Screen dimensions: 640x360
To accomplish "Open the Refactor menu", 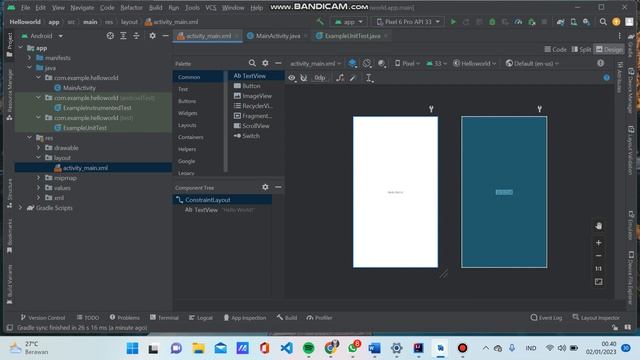I will [131, 8].
